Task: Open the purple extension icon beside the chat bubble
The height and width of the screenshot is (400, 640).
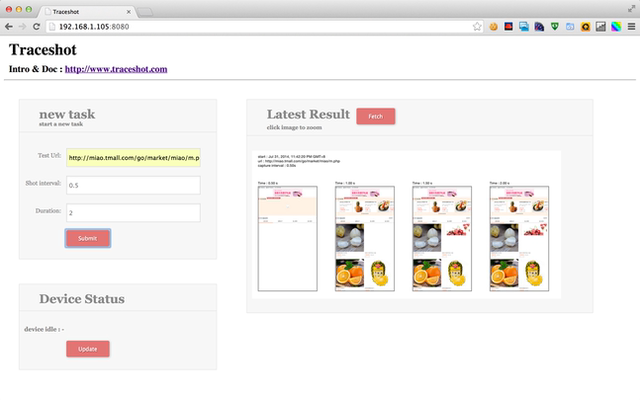Action: tap(539, 27)
